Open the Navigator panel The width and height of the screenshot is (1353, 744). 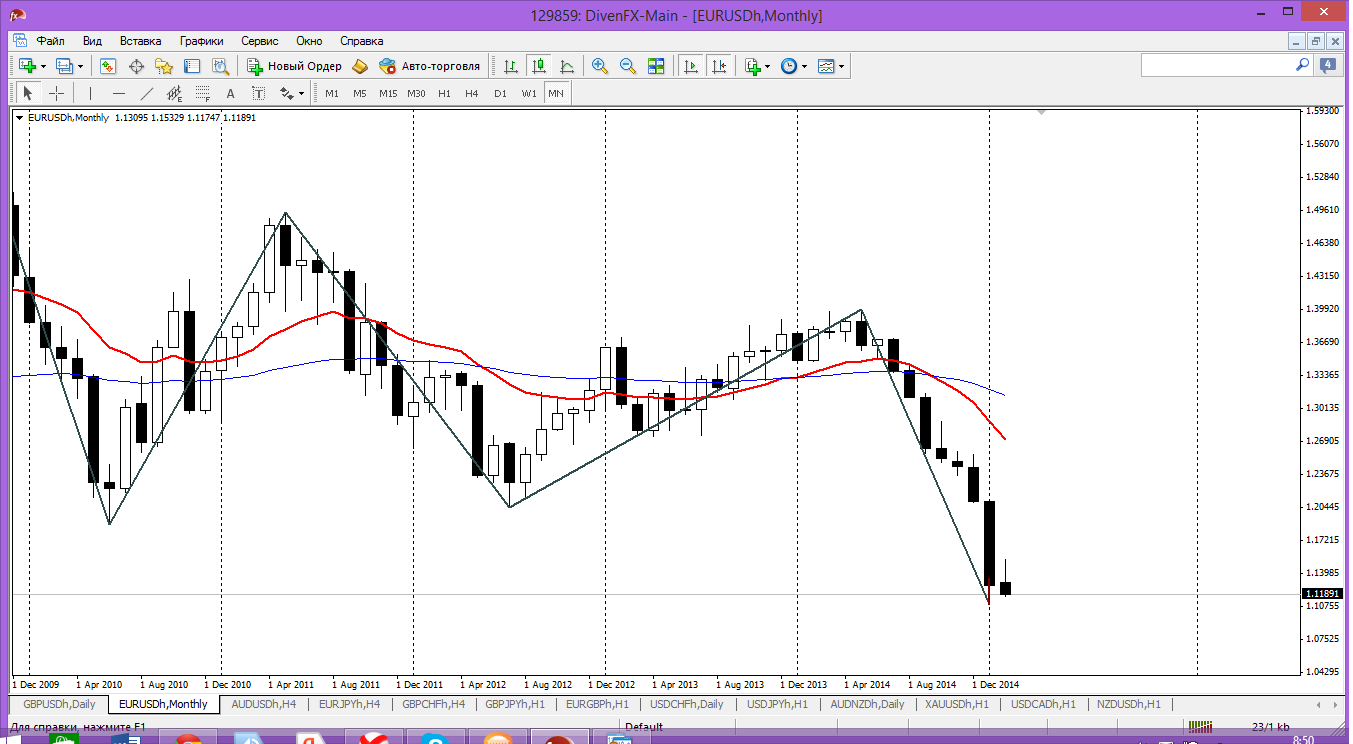pyautogui.click(x=164, y=66)
